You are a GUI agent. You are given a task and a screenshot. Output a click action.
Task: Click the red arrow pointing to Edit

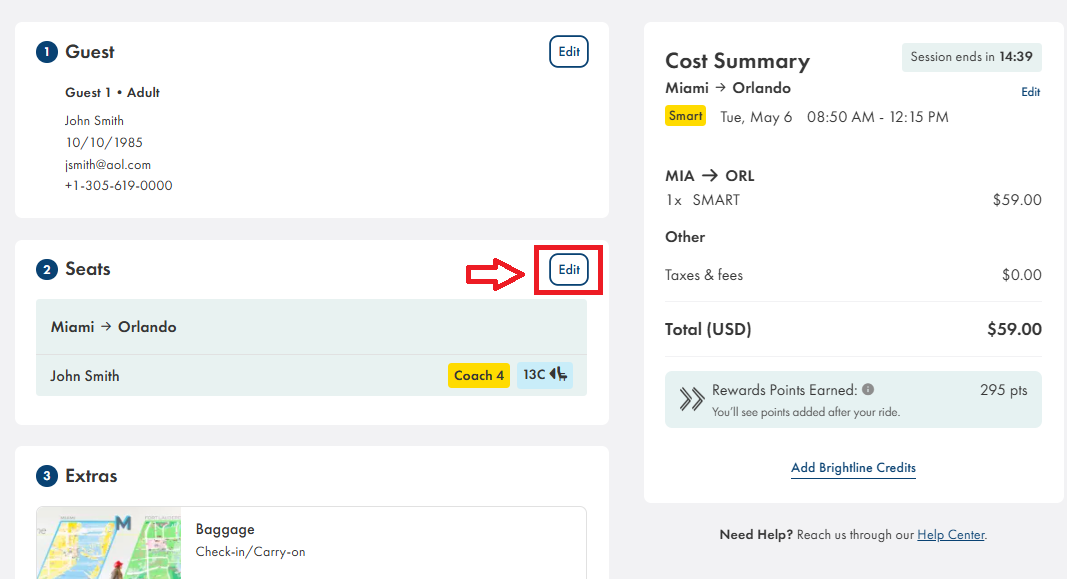click(x=496, y=274)
